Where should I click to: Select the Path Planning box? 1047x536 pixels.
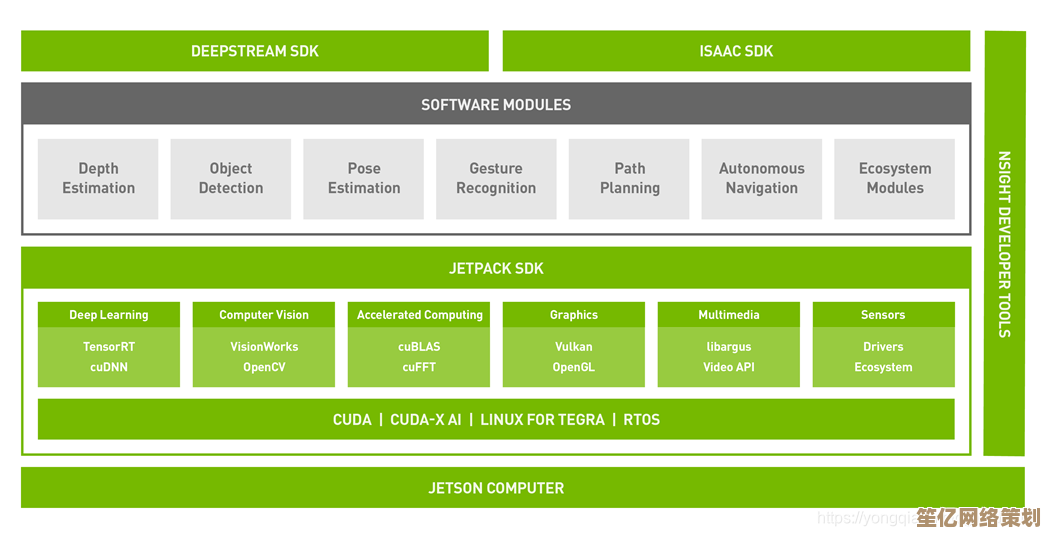click(629, 178)
